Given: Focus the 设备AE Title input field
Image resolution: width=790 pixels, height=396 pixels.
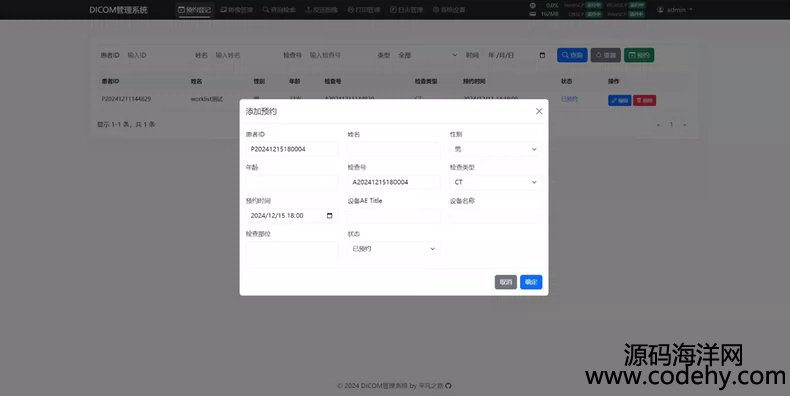Looking at the screenshot, I should (x=394, y=216).
